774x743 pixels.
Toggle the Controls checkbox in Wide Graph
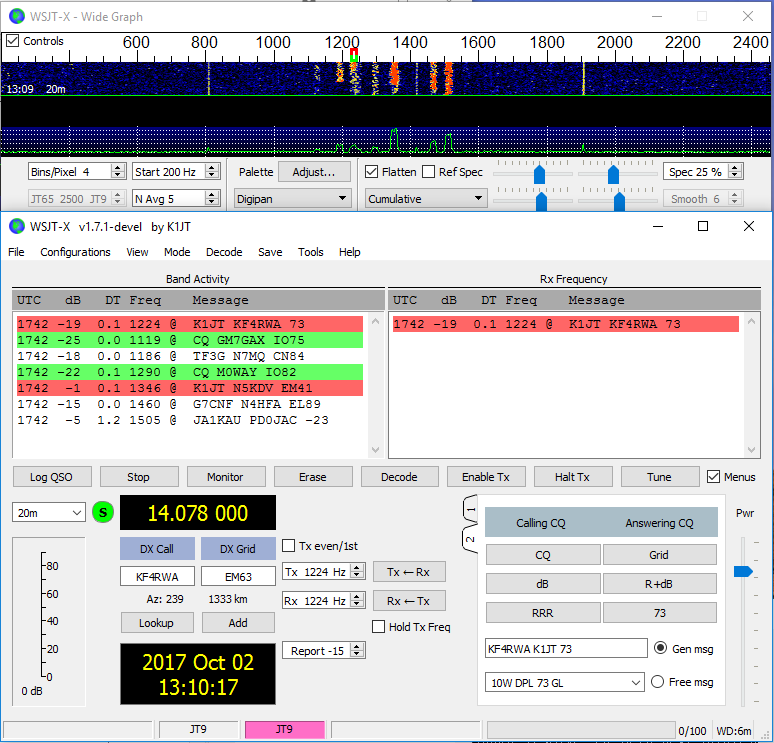[x=13, y=41]
